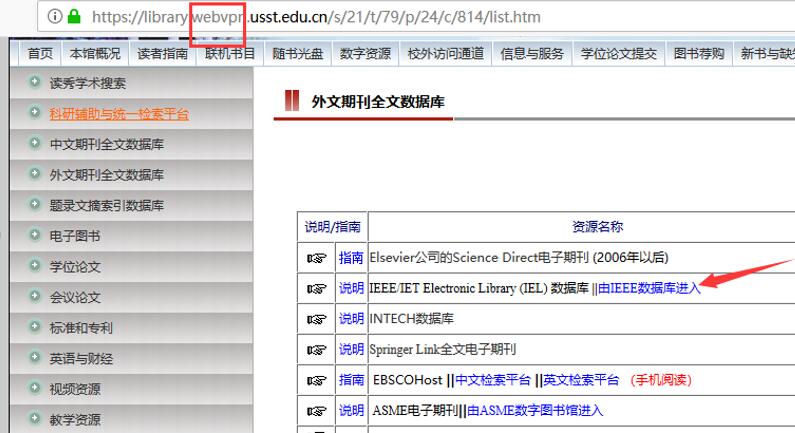Screen dimensions: 795x433
Task: Follow the 由ASME数字图书馆进入 link
Action: tap(535, 410)
